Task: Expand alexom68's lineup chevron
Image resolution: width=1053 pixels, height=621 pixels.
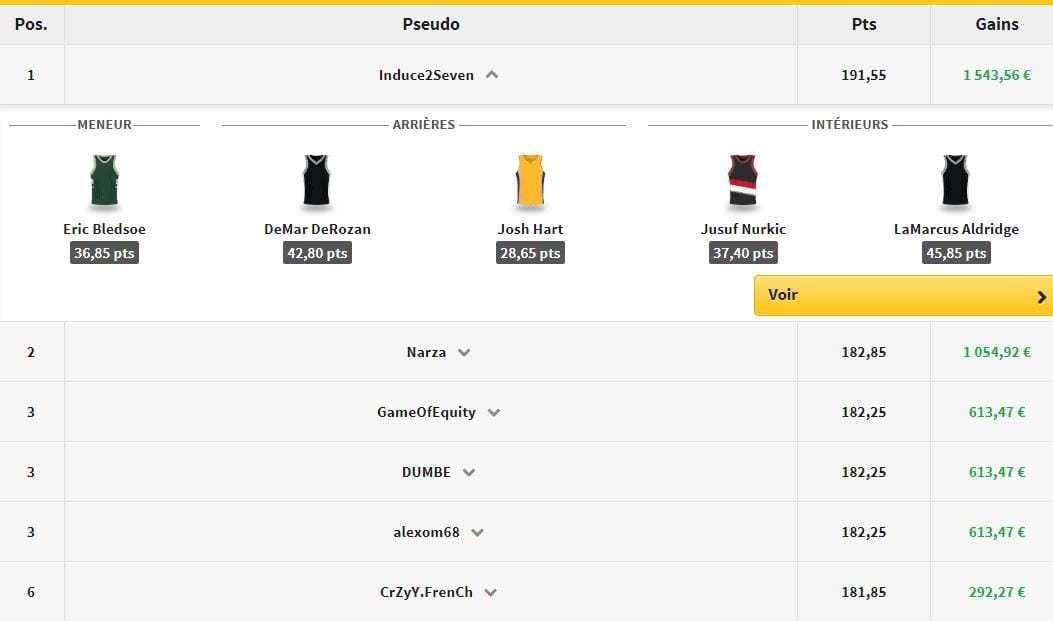Action: [x=477, y=532]
